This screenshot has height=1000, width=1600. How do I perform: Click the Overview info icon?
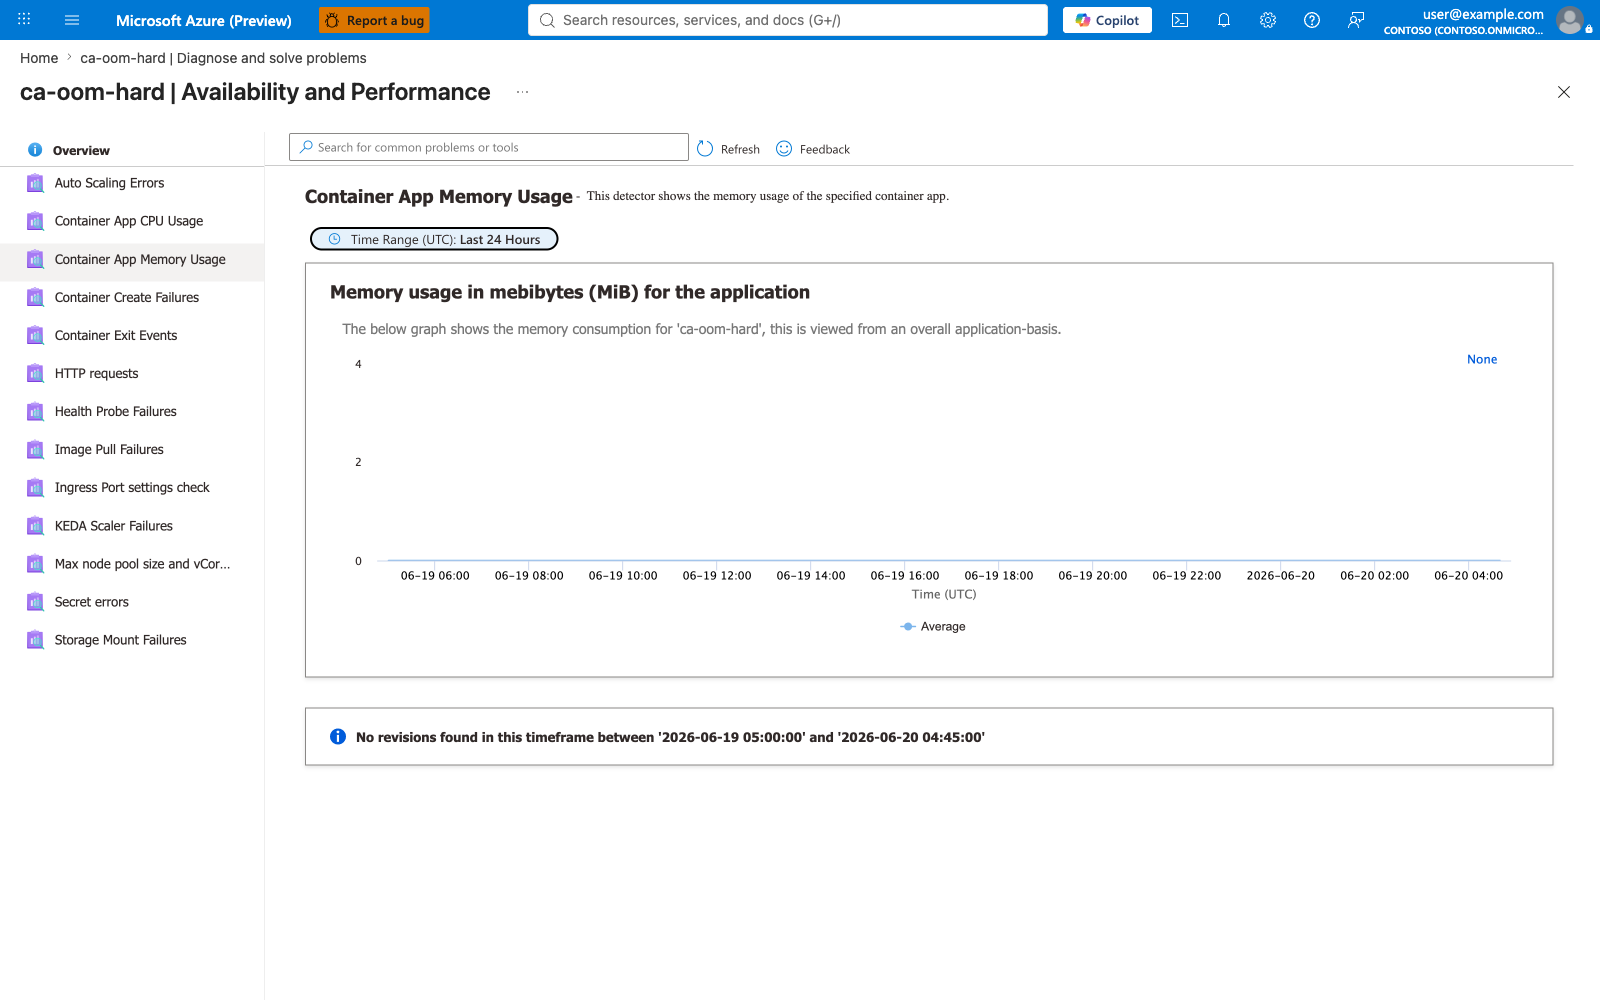click(35, 150)
